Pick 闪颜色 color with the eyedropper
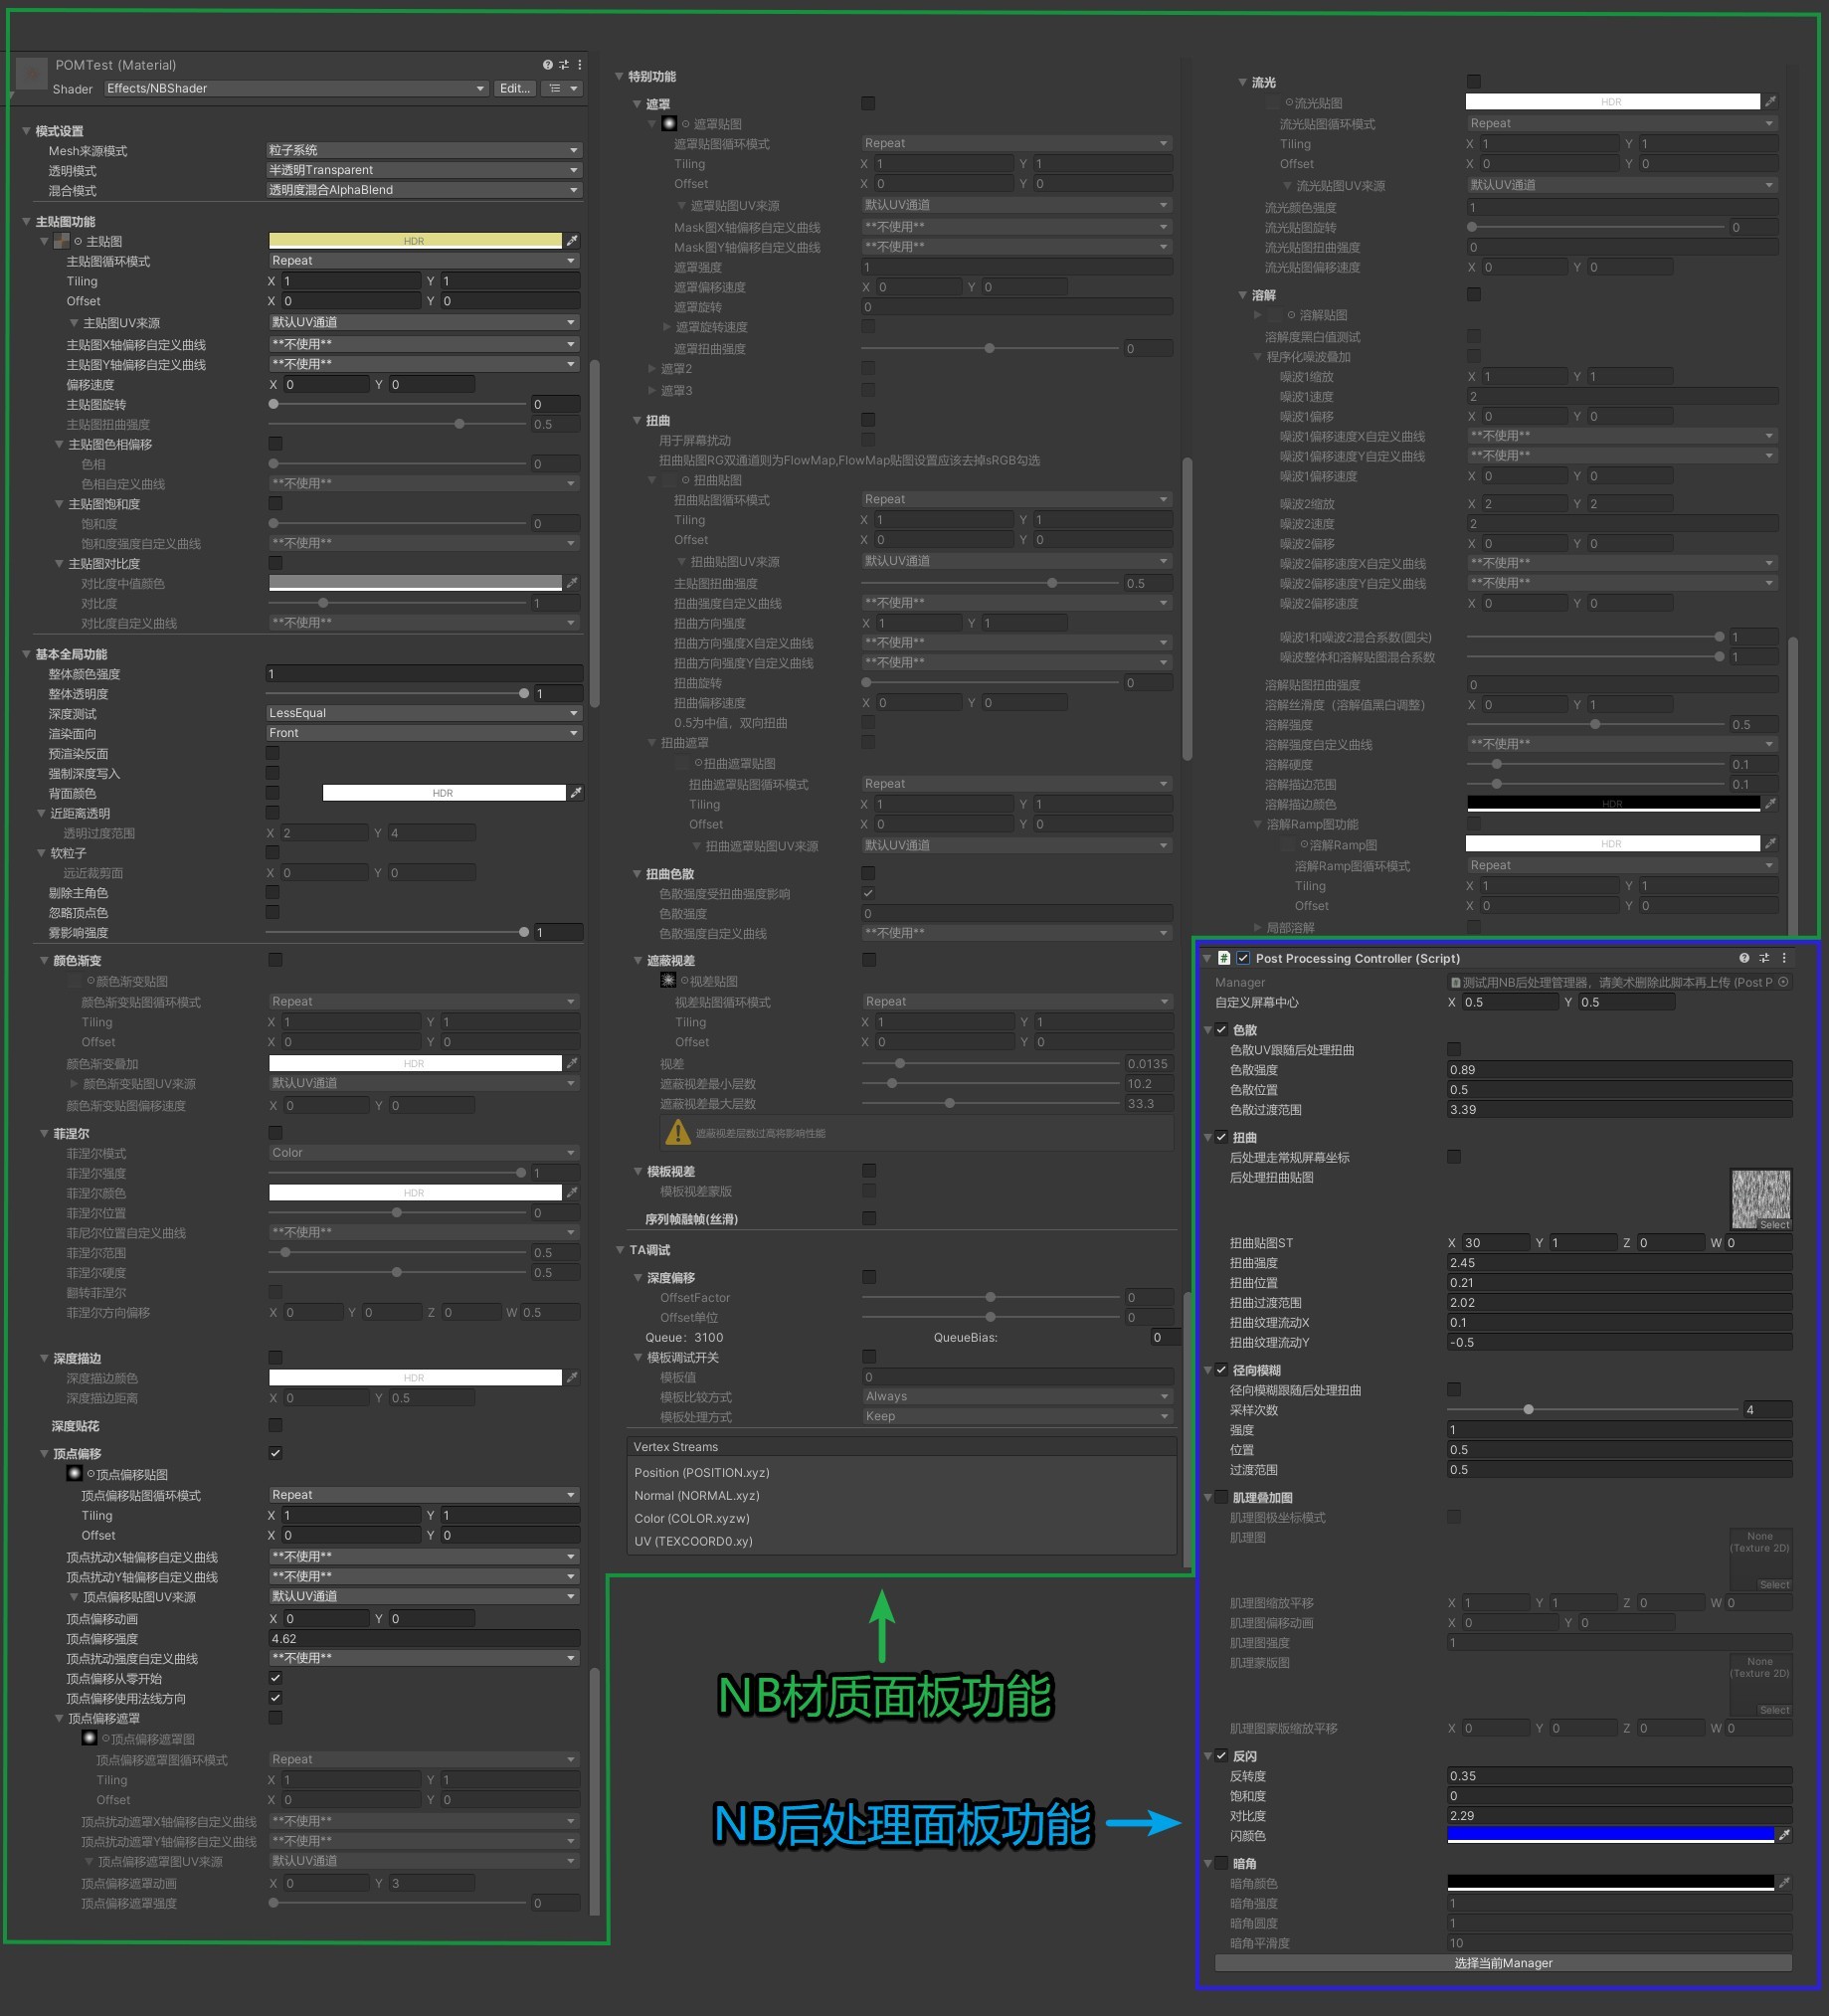1829x2016 pixels. point(1784,1835)
